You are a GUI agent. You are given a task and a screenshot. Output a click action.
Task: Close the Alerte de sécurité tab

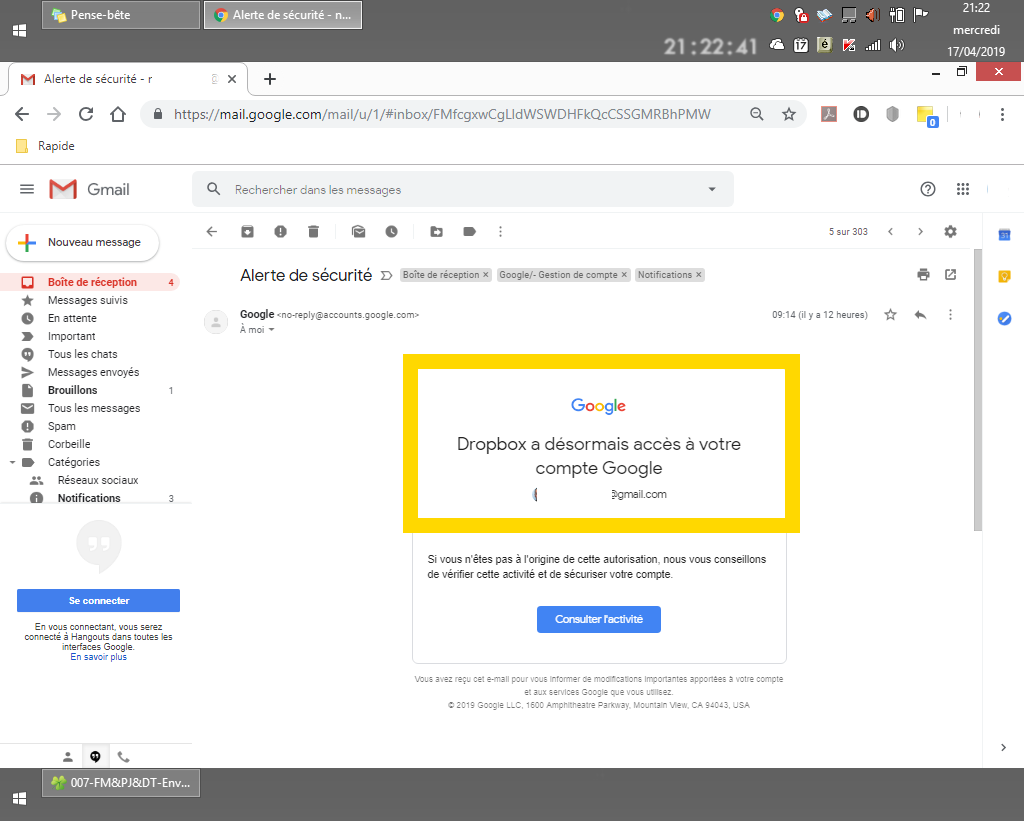tap(232, 79)
